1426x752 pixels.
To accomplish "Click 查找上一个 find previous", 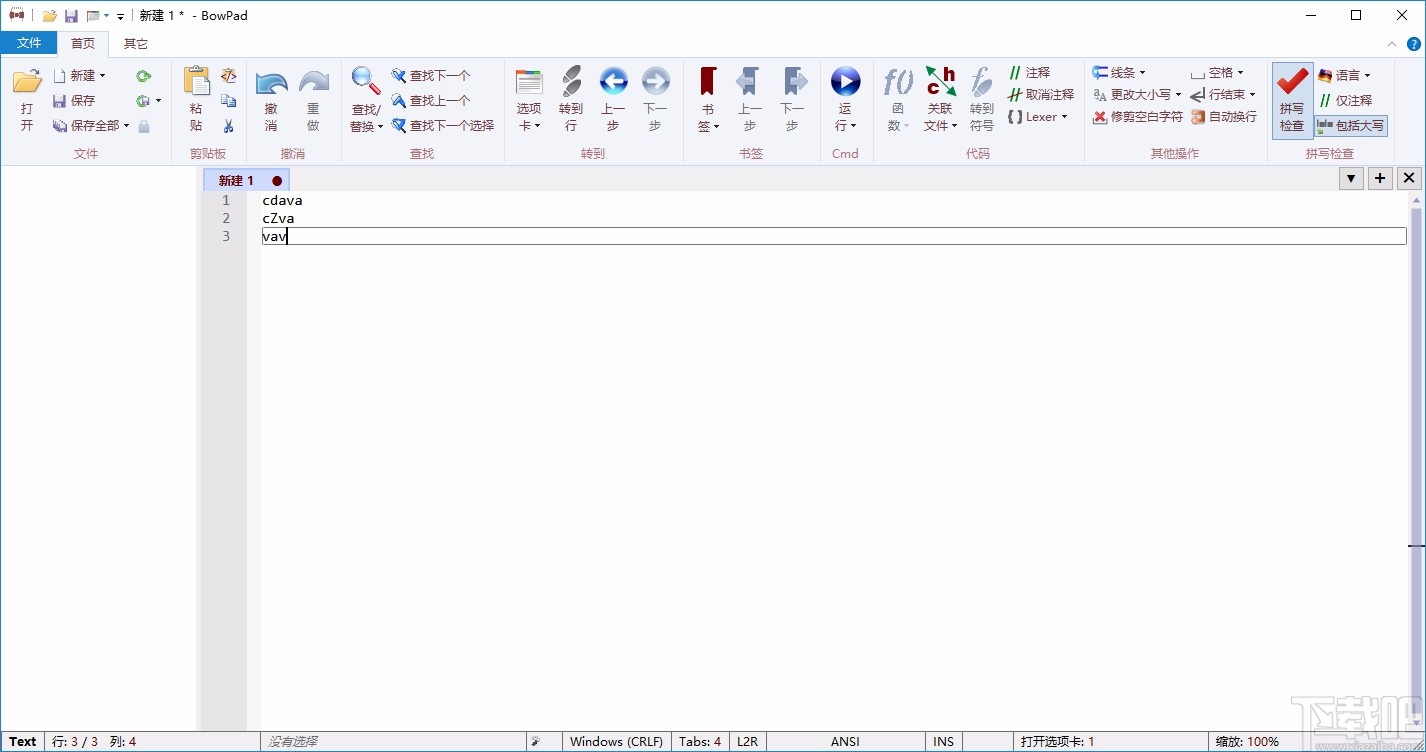I will [x=431, y=101].
